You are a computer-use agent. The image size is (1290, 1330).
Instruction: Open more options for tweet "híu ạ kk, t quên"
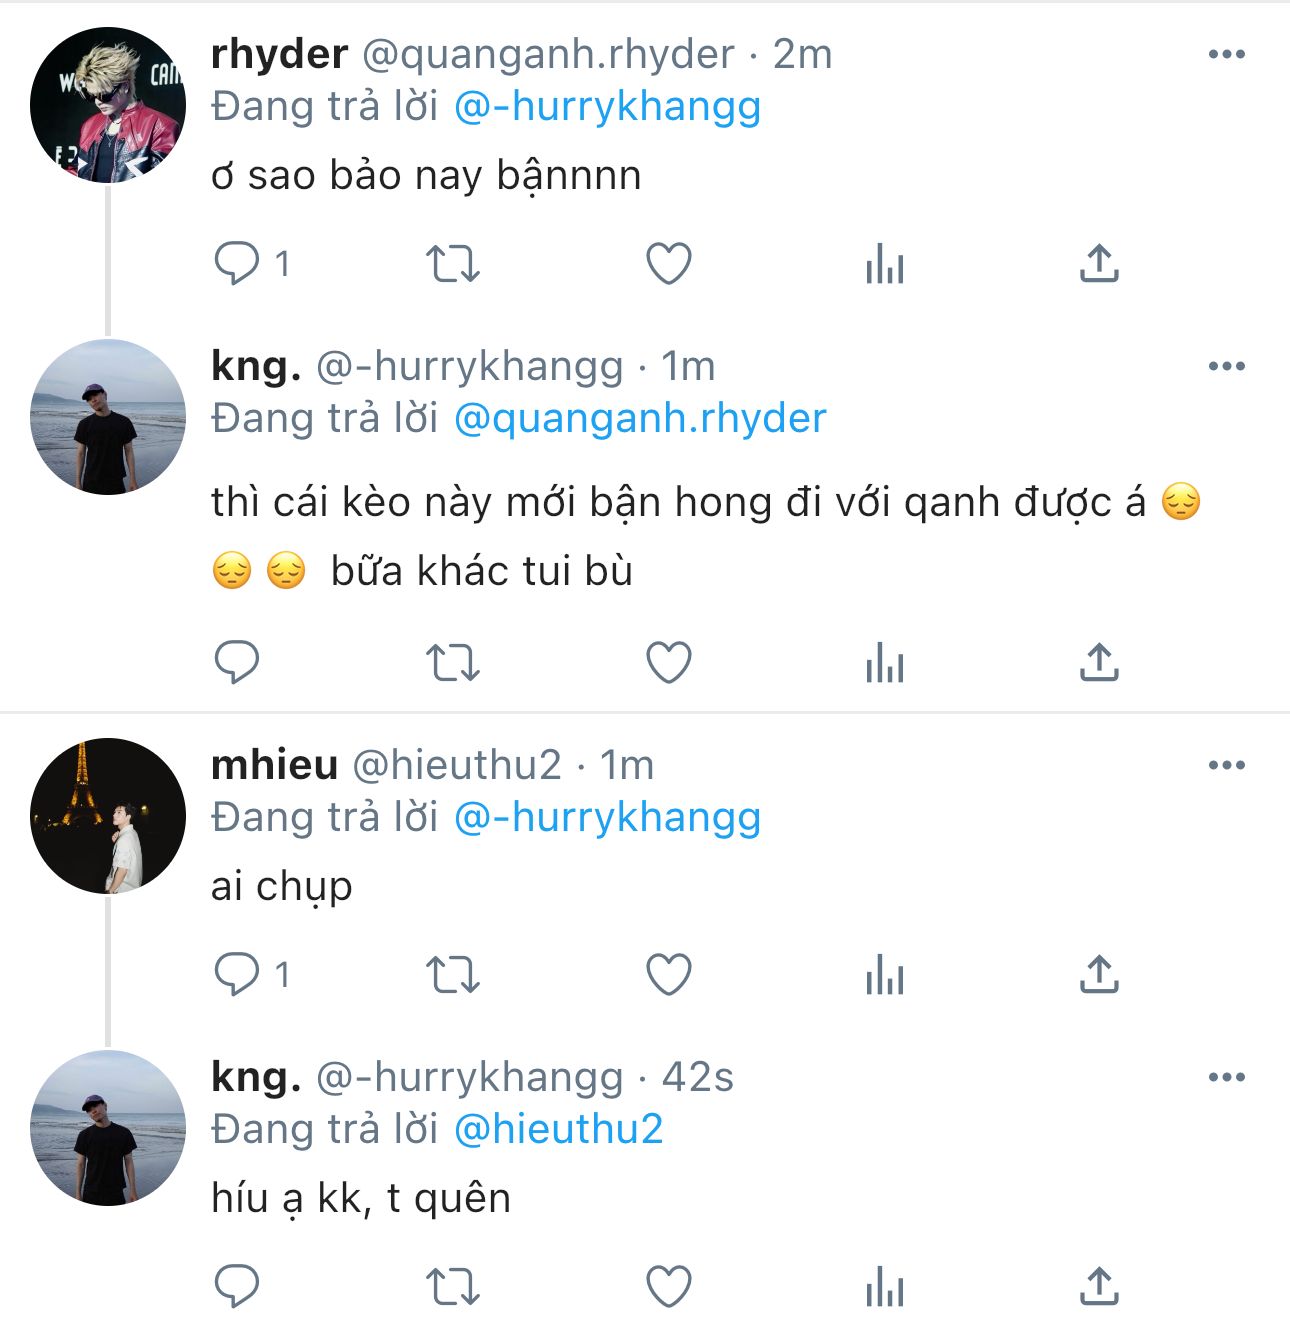click(1226, 1078)
